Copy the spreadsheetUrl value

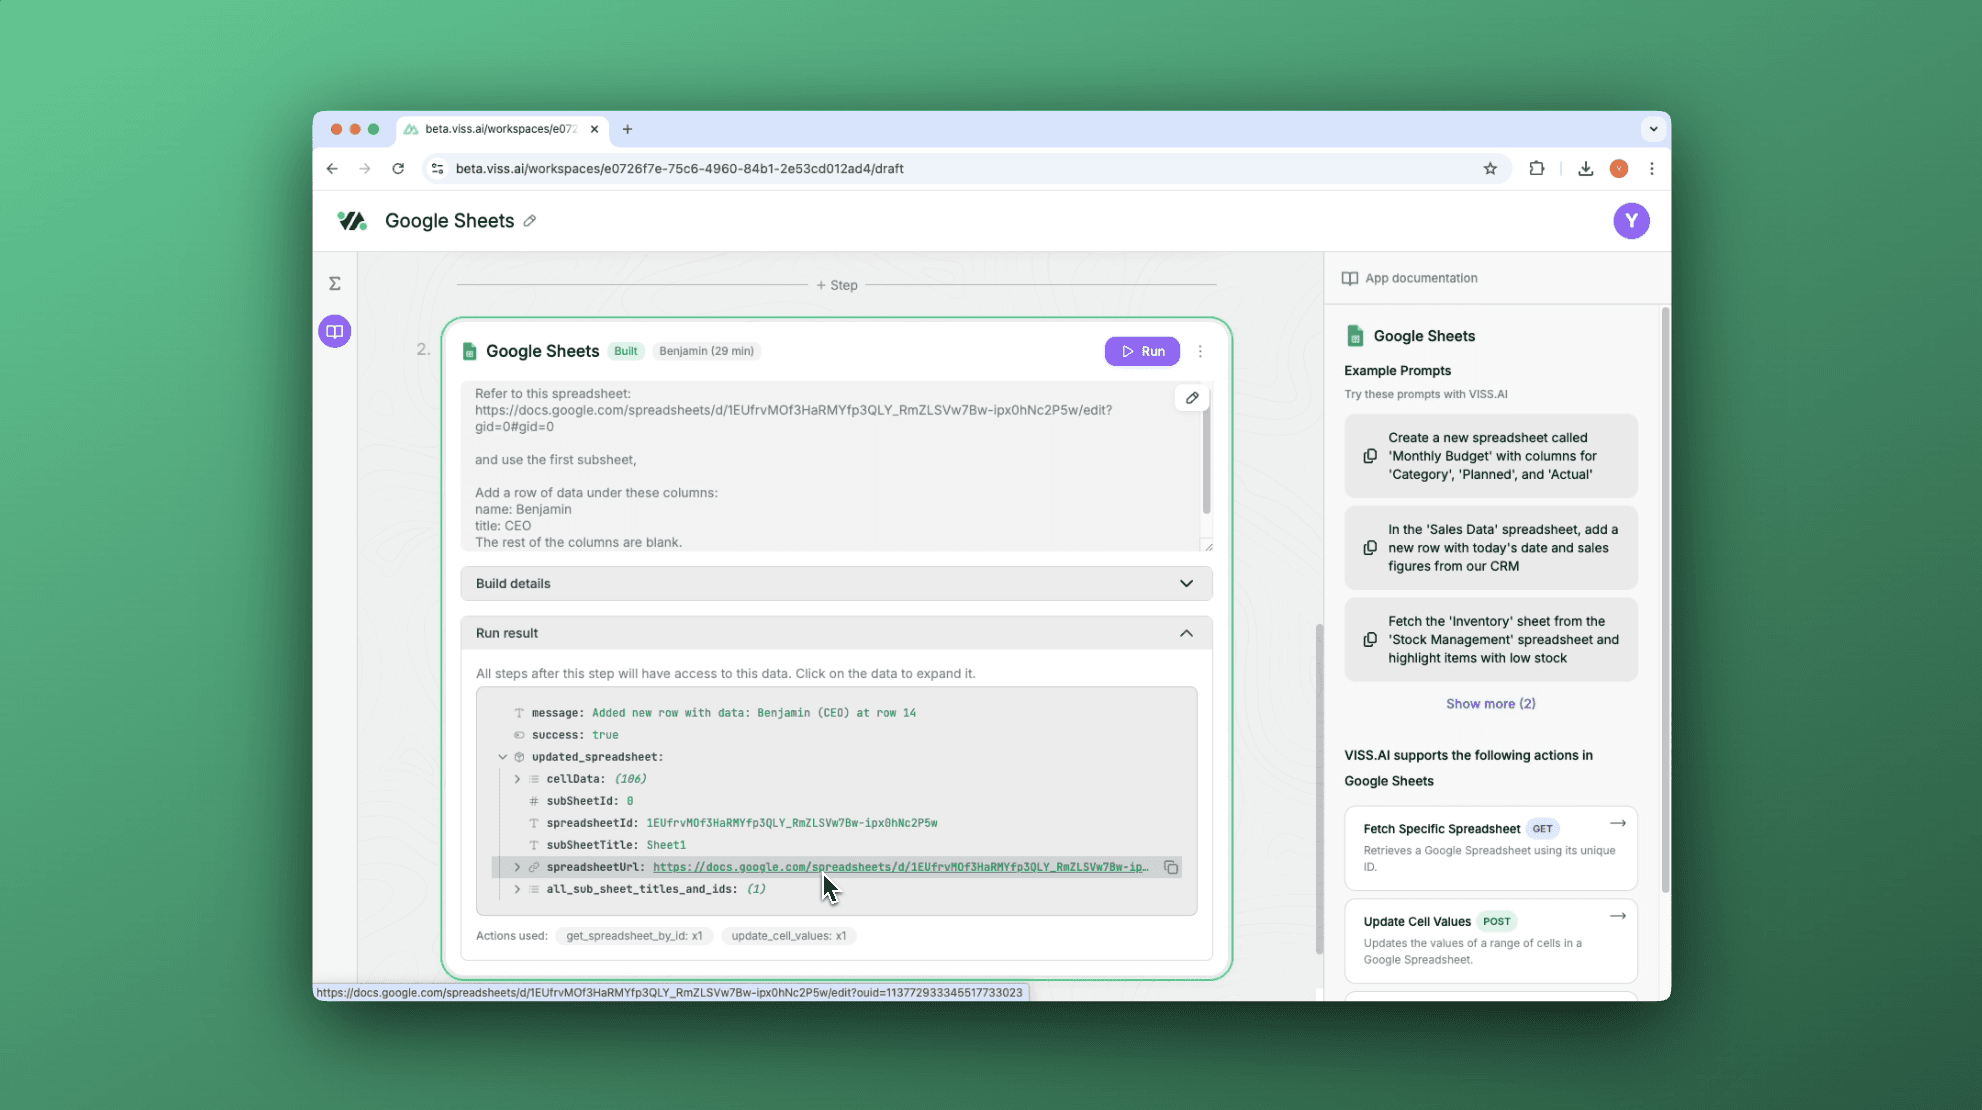click(x=1170, y=867)
